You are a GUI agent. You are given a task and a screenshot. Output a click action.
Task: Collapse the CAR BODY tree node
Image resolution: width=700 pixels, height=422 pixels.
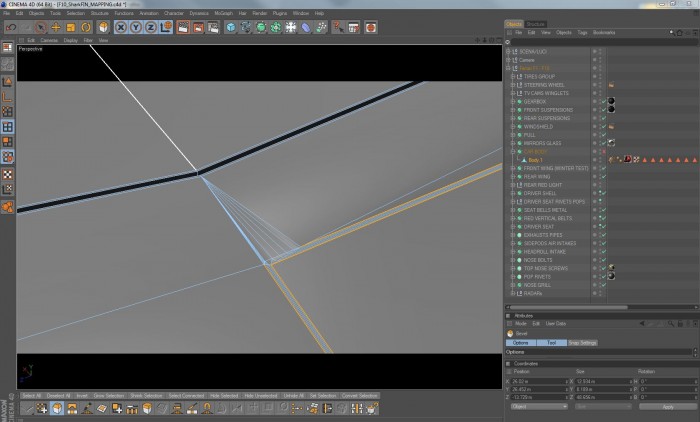click(x=512, y=152)
